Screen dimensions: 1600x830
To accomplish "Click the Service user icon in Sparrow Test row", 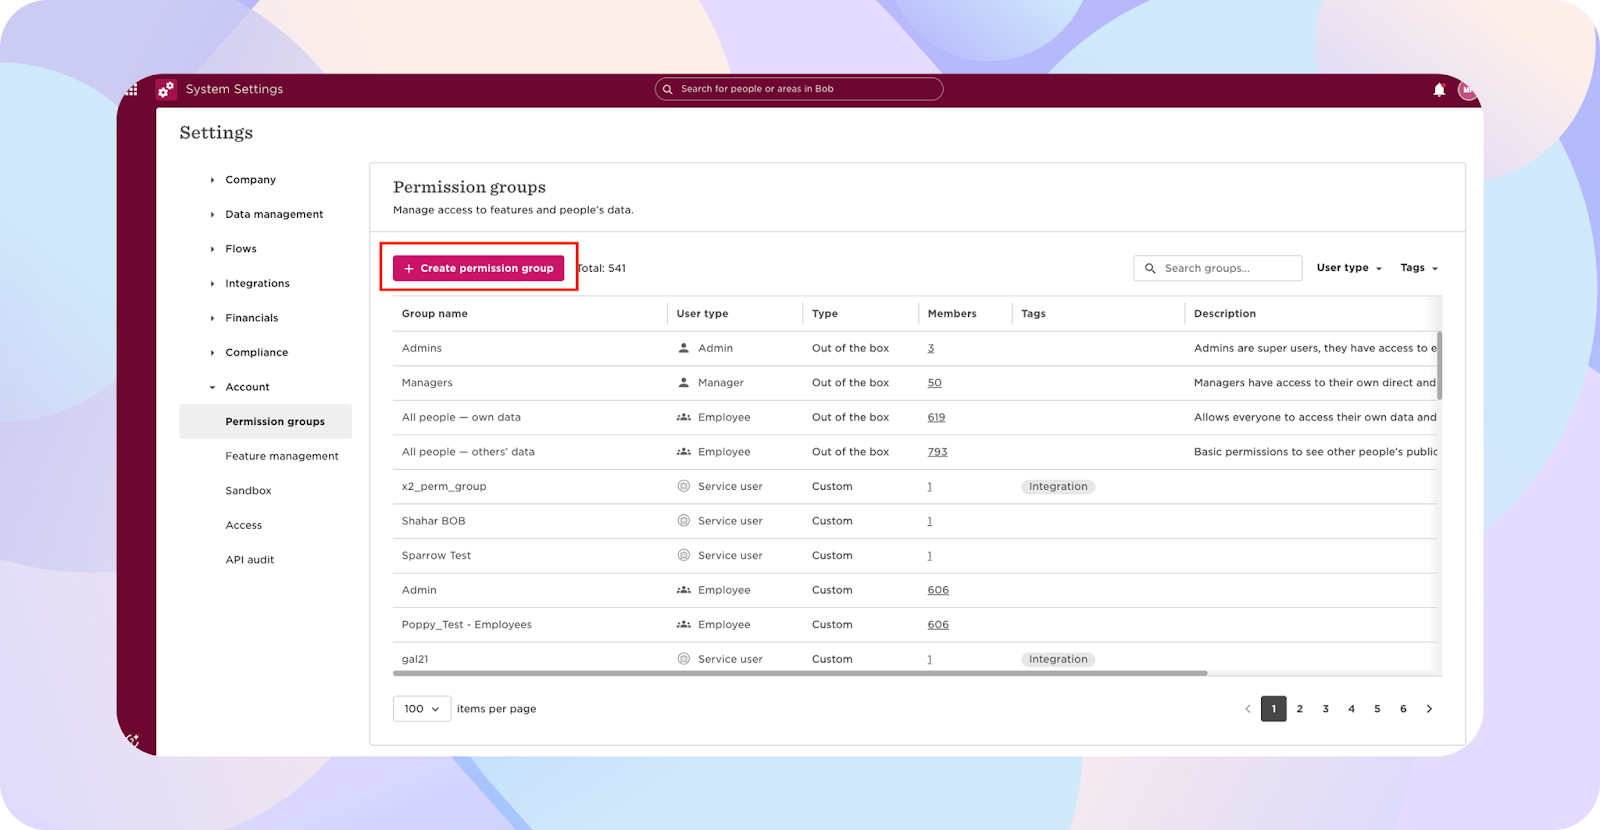I will 684,555.
